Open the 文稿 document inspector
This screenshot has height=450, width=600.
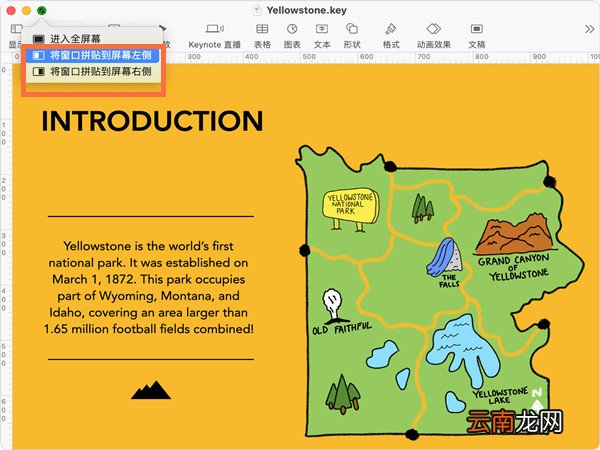(x=476, y=36)
